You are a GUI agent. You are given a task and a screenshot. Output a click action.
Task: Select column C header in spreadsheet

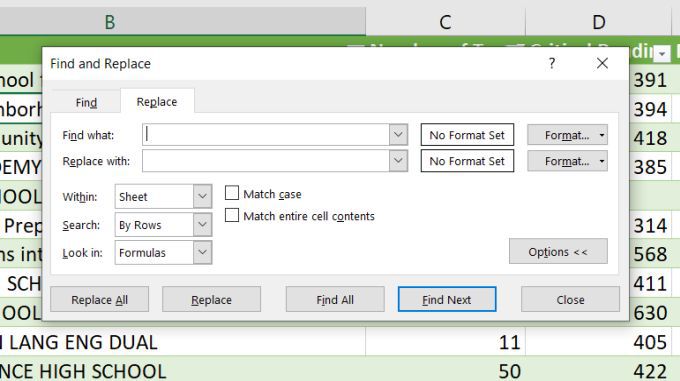445,21
